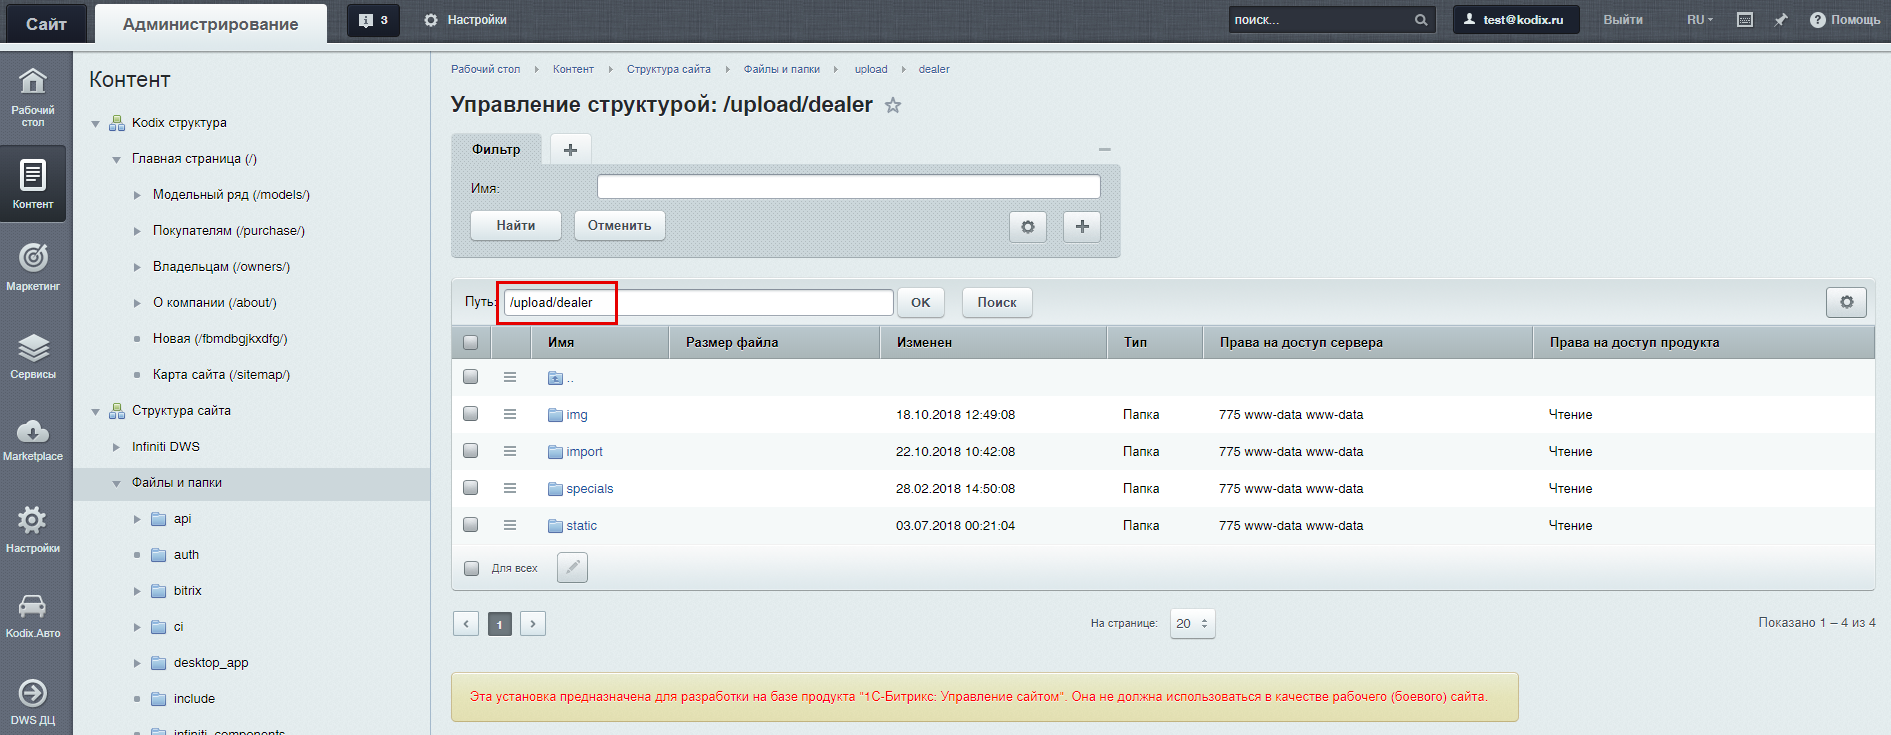Open action menu for img row
This screenshot has width=1891, height=735.
(x=510, y=414)
